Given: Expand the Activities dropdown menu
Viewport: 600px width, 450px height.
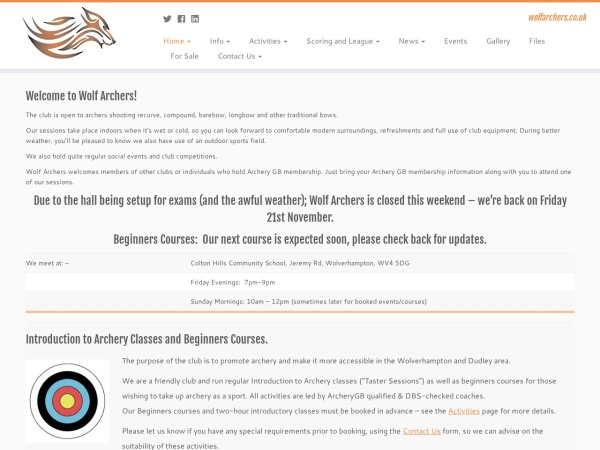Looking at the screenshot, I should 268,41.
